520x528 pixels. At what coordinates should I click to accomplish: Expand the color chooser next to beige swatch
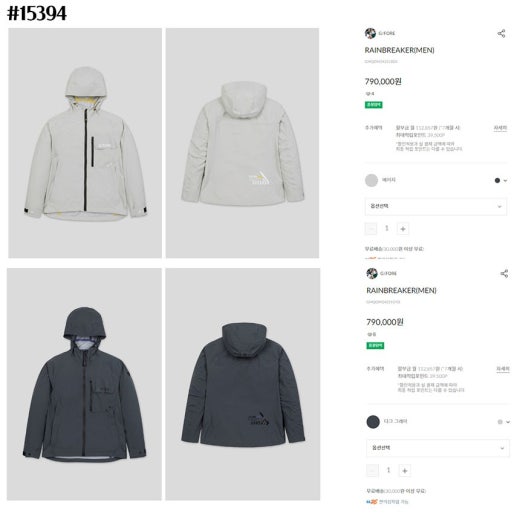(x=501, y=180)
